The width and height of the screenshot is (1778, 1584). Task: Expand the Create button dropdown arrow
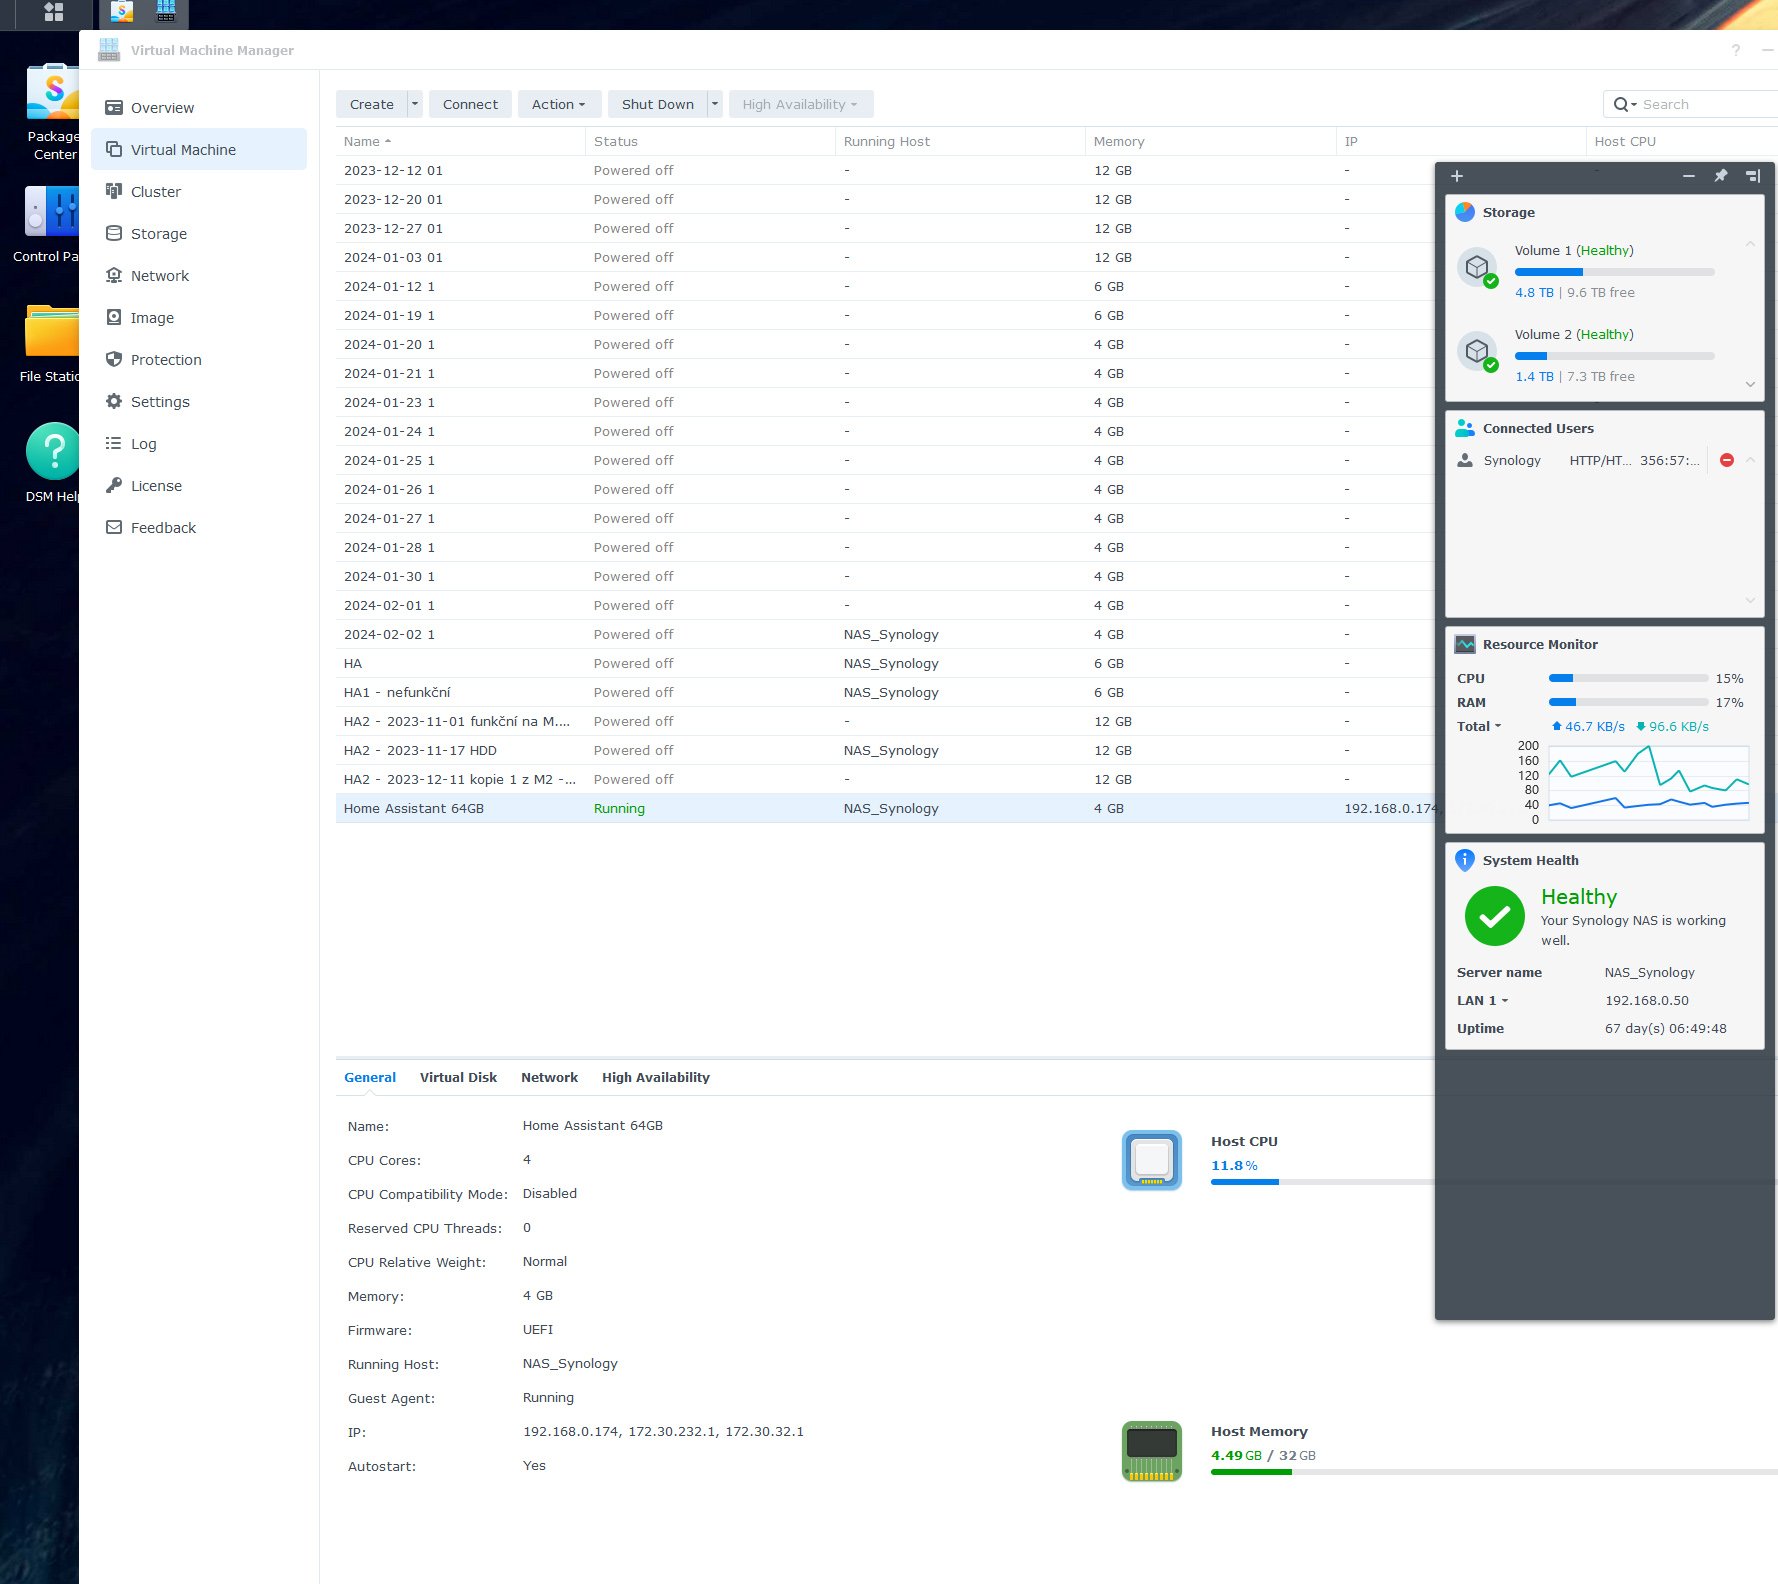pyautogui.click(x=415, y=104)
